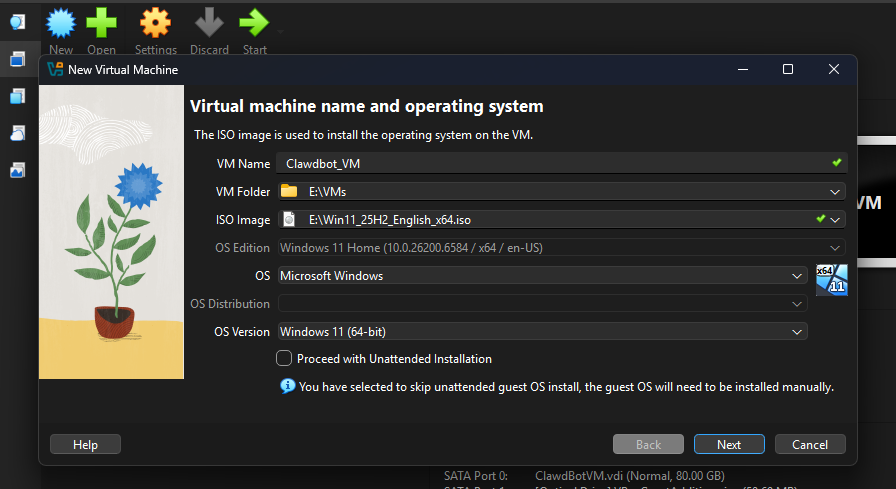This screenshot has width=896, height=489.
Task: Click the Cancel button
Action: click(810, 444)
